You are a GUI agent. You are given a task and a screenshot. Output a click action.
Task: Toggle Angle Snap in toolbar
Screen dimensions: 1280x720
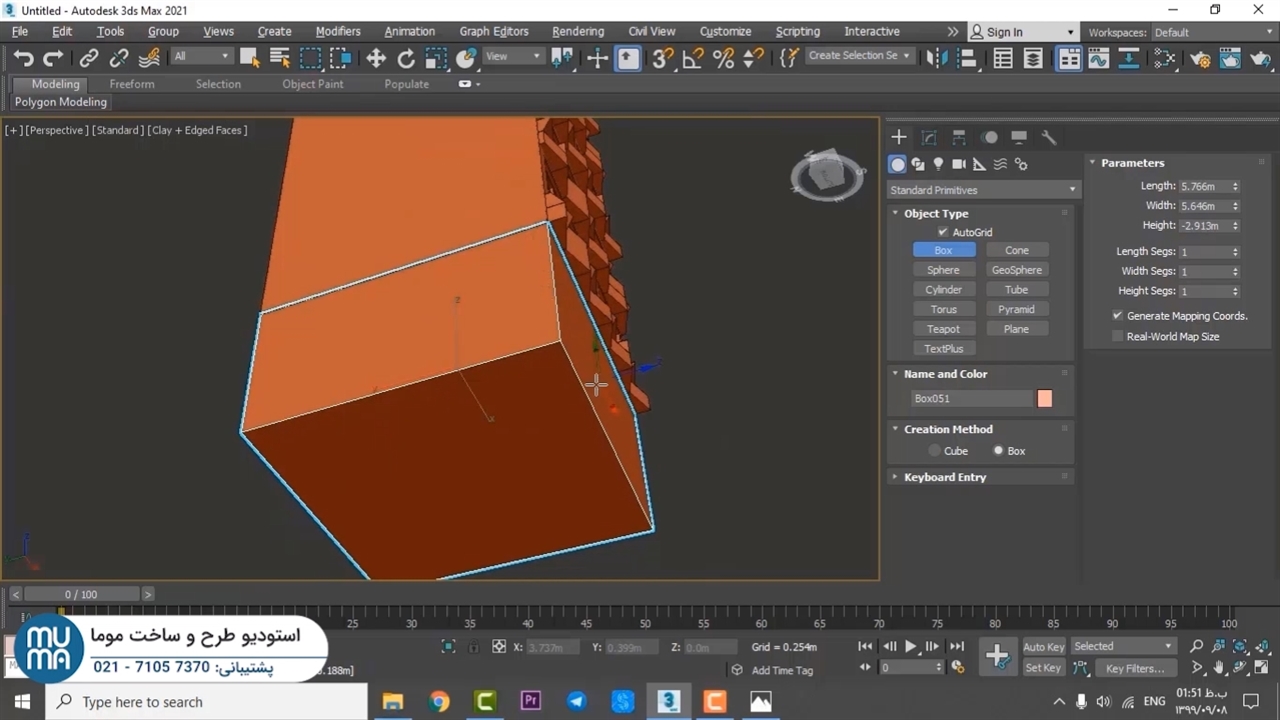click(x=692, y=58)
